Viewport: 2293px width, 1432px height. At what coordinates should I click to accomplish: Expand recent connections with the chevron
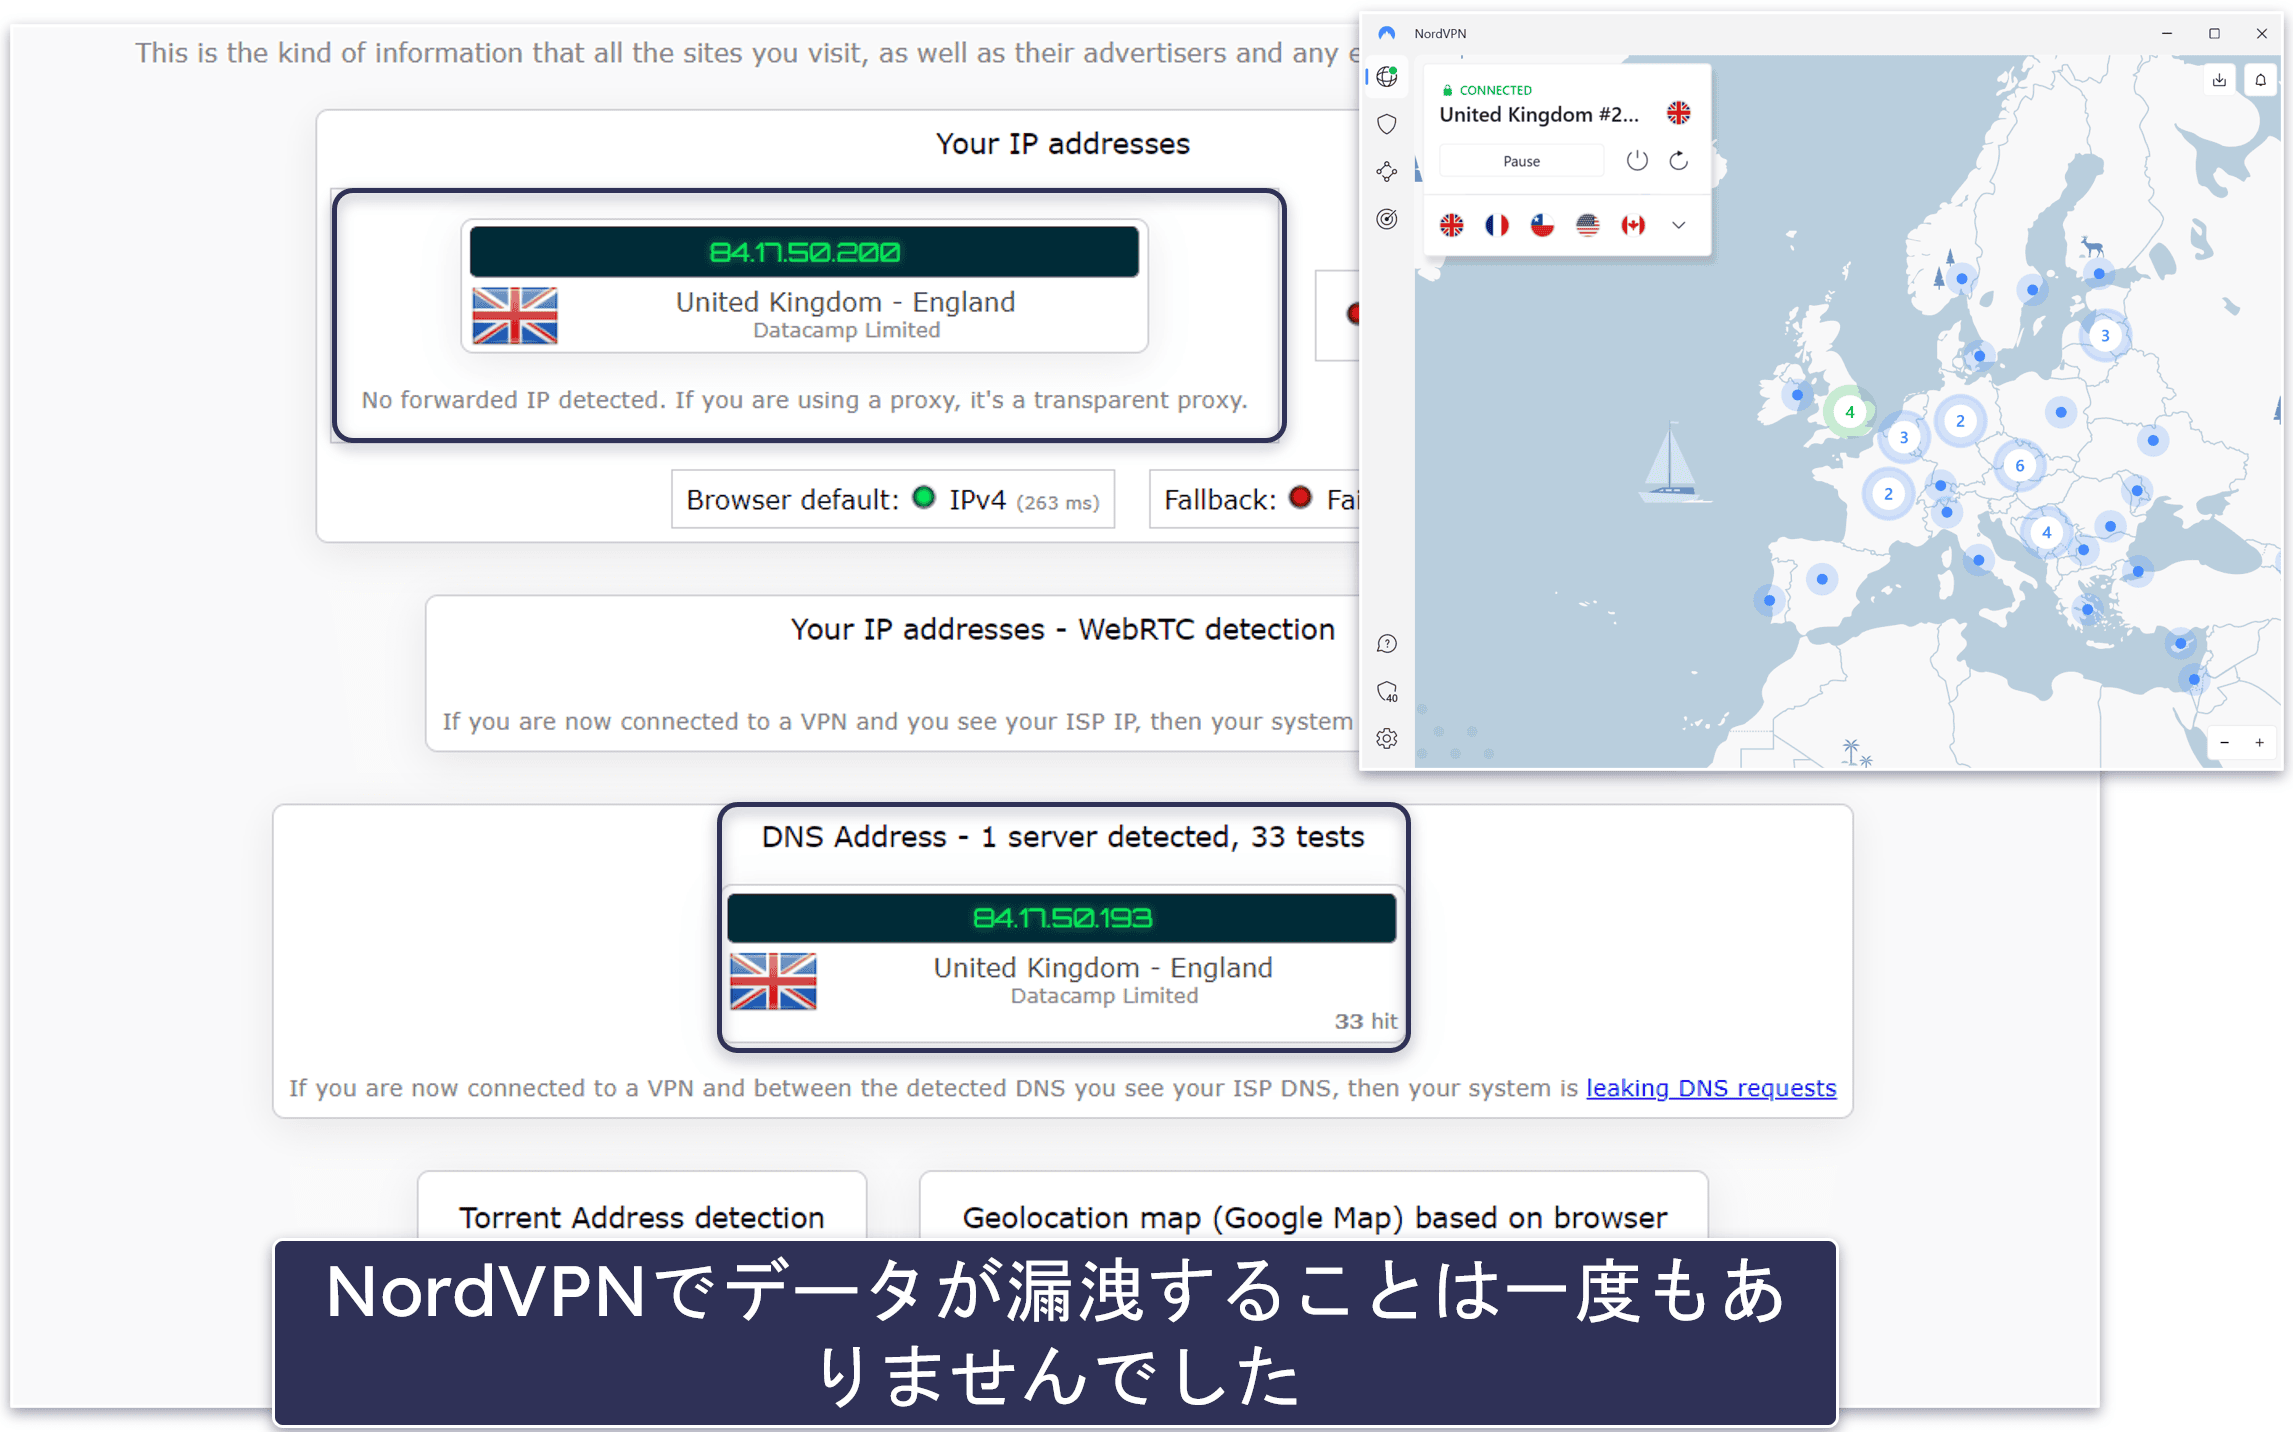[1679, 225]
